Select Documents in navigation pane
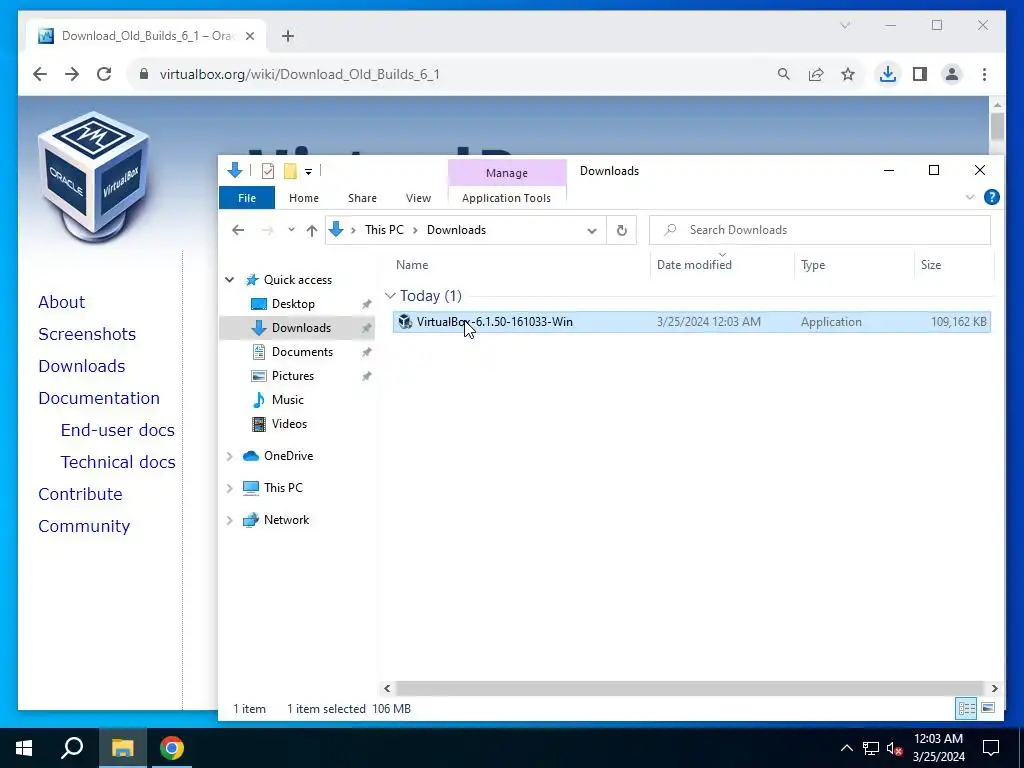1024x768 pixels. (302, 352)
